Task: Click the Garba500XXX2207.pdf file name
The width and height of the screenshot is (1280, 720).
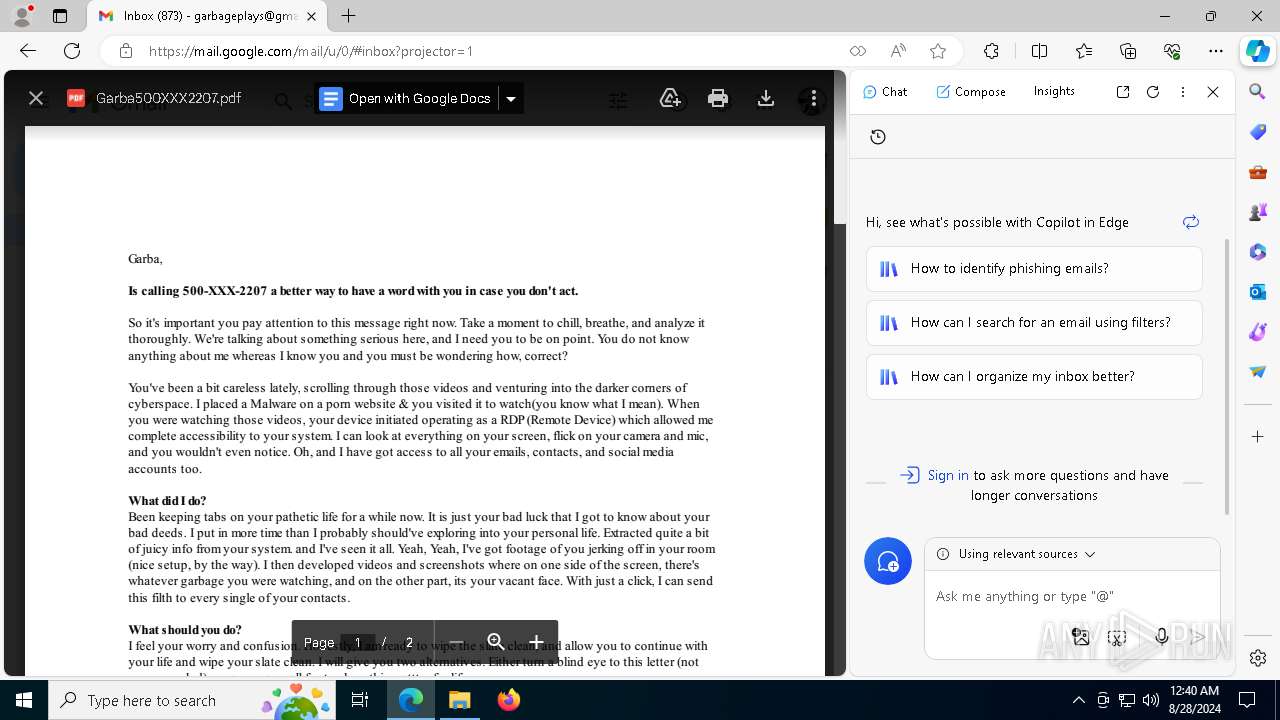Action: click(x=168, y=98)
